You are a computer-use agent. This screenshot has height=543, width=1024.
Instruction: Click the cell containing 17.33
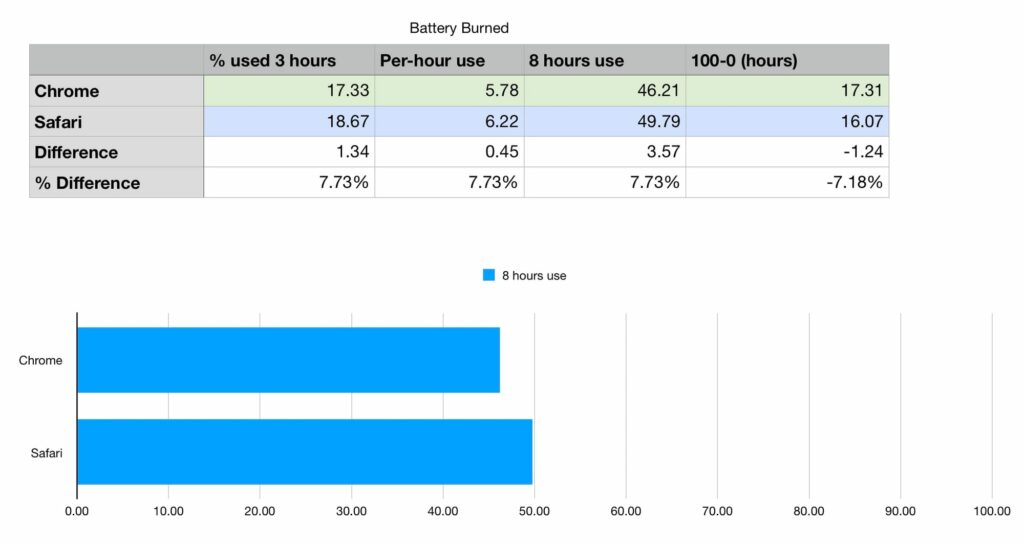click(288, 91)
